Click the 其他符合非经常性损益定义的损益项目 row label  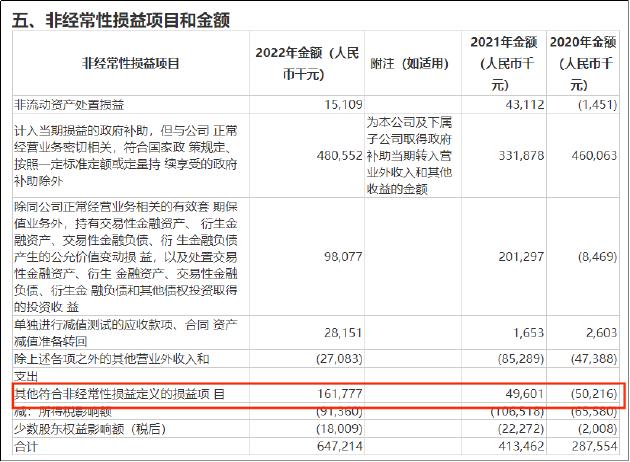click(119, 394)
